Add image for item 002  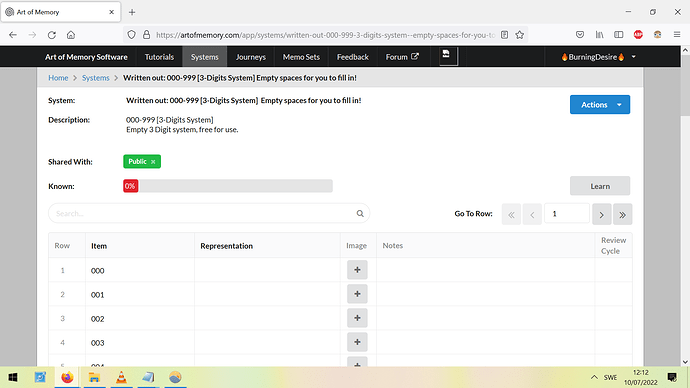click(x=357, y=318)
